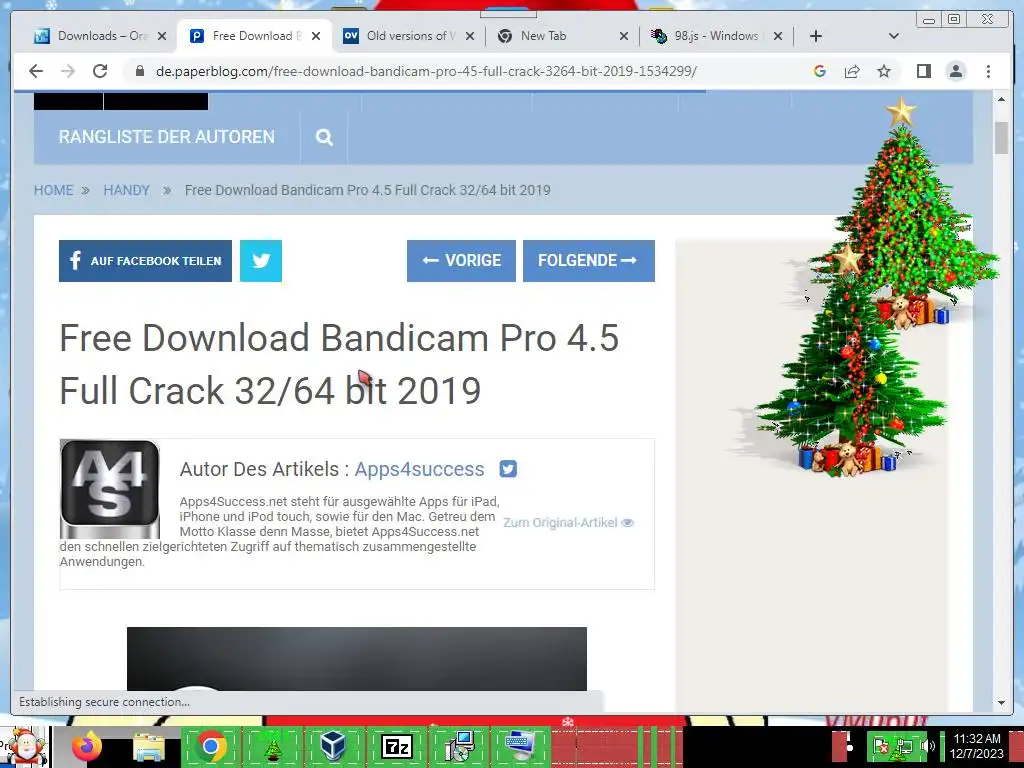Screen dimensions: 1024x768
Task: Open Chrome taskbar icon
Action: tap(211, 746)
